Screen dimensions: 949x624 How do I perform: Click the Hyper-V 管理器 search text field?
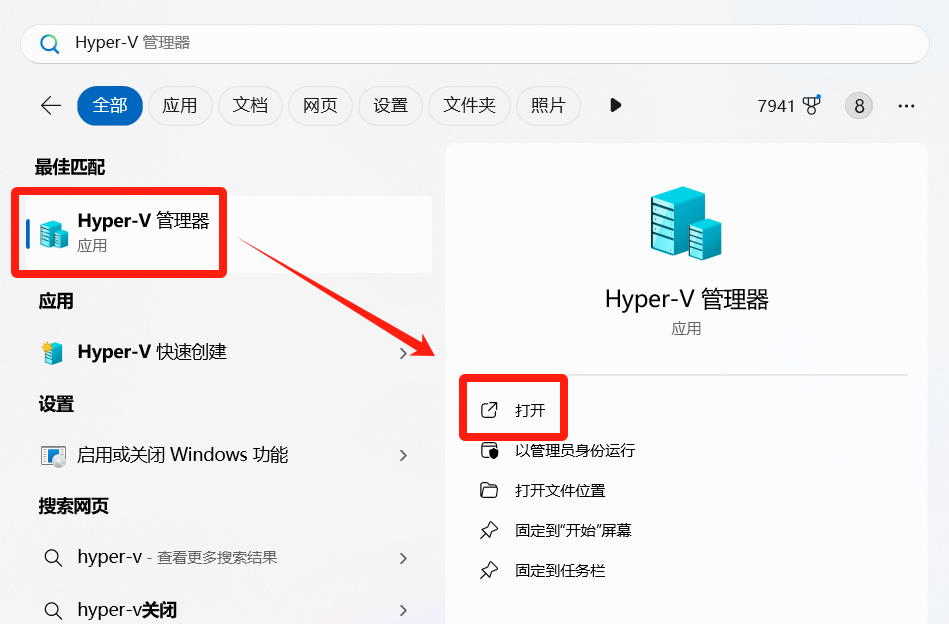click(x=480, y=43)
